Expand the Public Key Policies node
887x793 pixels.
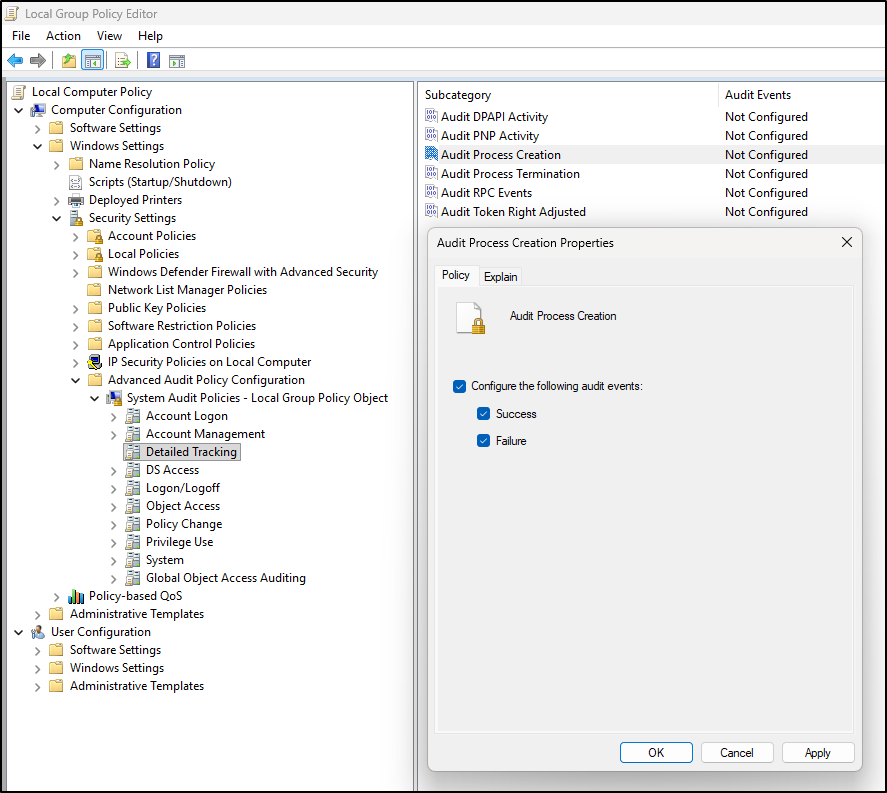[x=75, y=309]
